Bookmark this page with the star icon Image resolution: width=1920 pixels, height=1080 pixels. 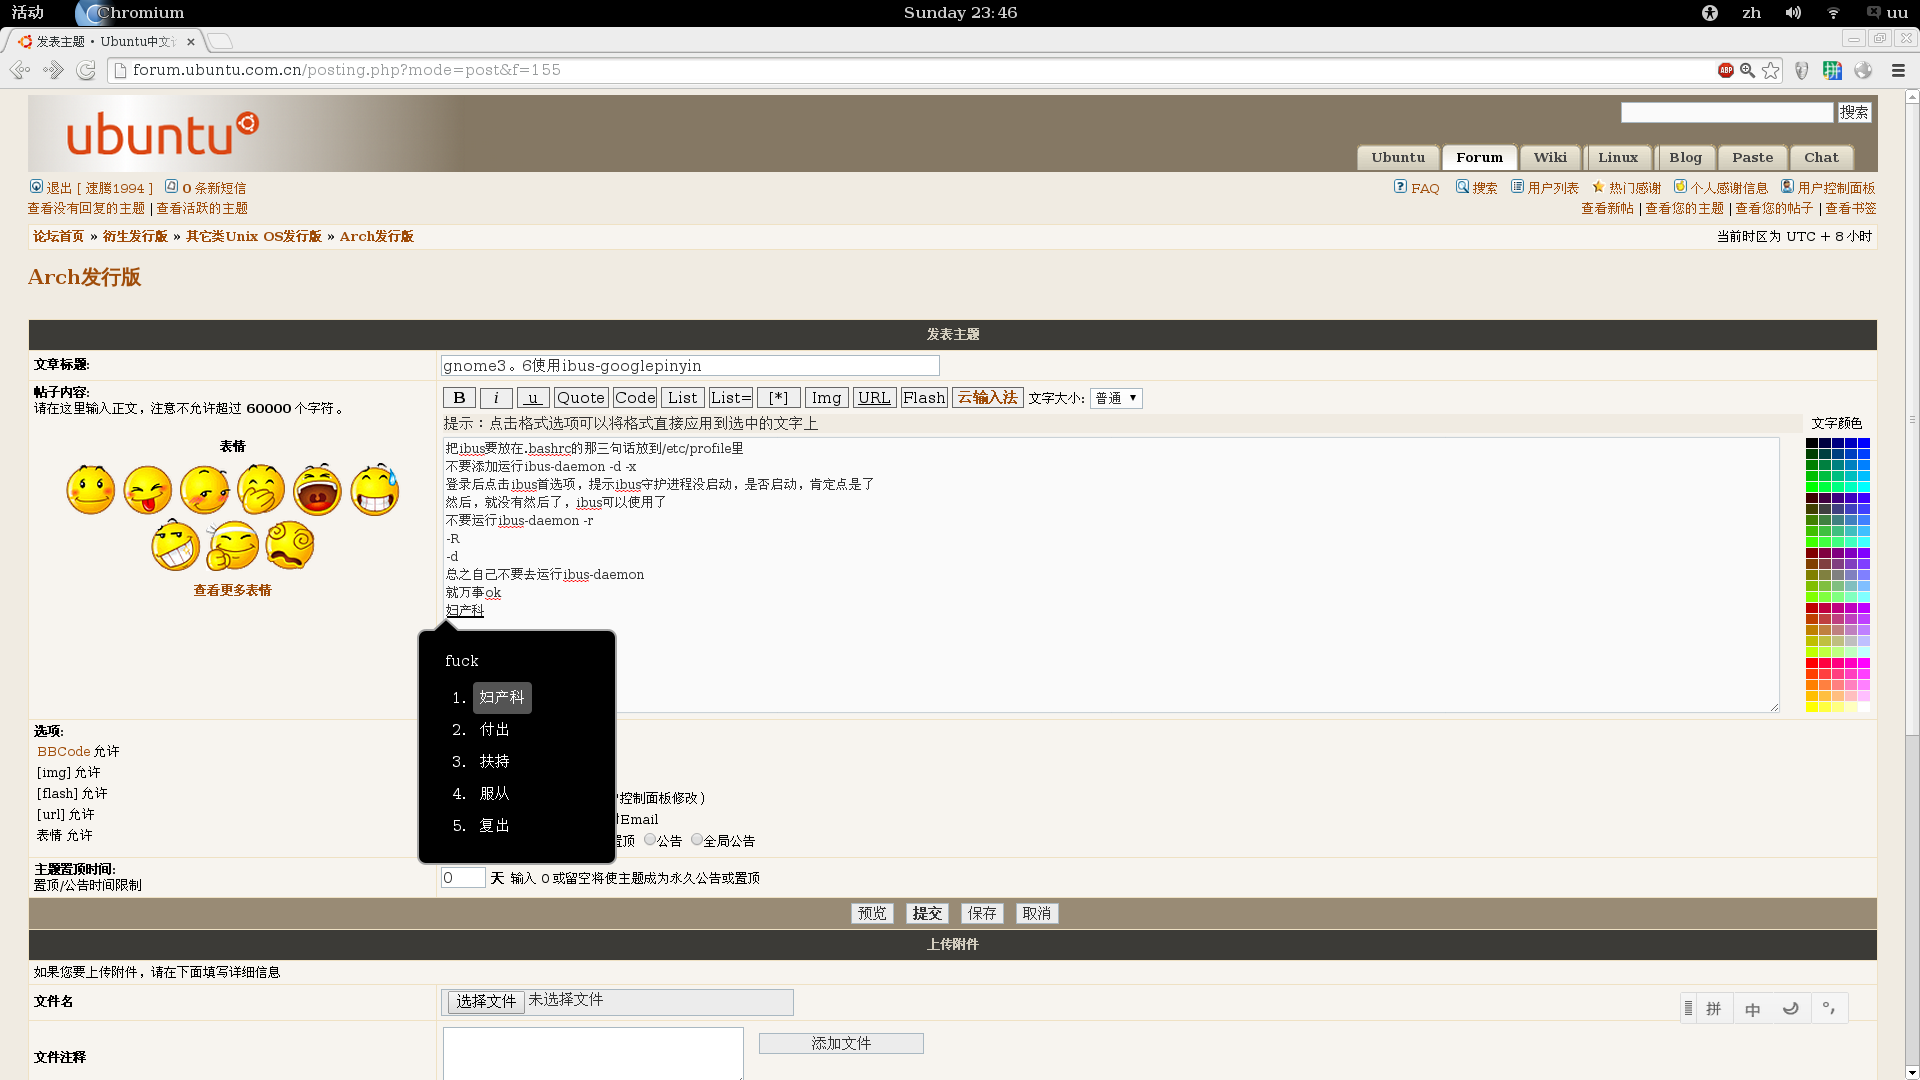(1771, 70)
